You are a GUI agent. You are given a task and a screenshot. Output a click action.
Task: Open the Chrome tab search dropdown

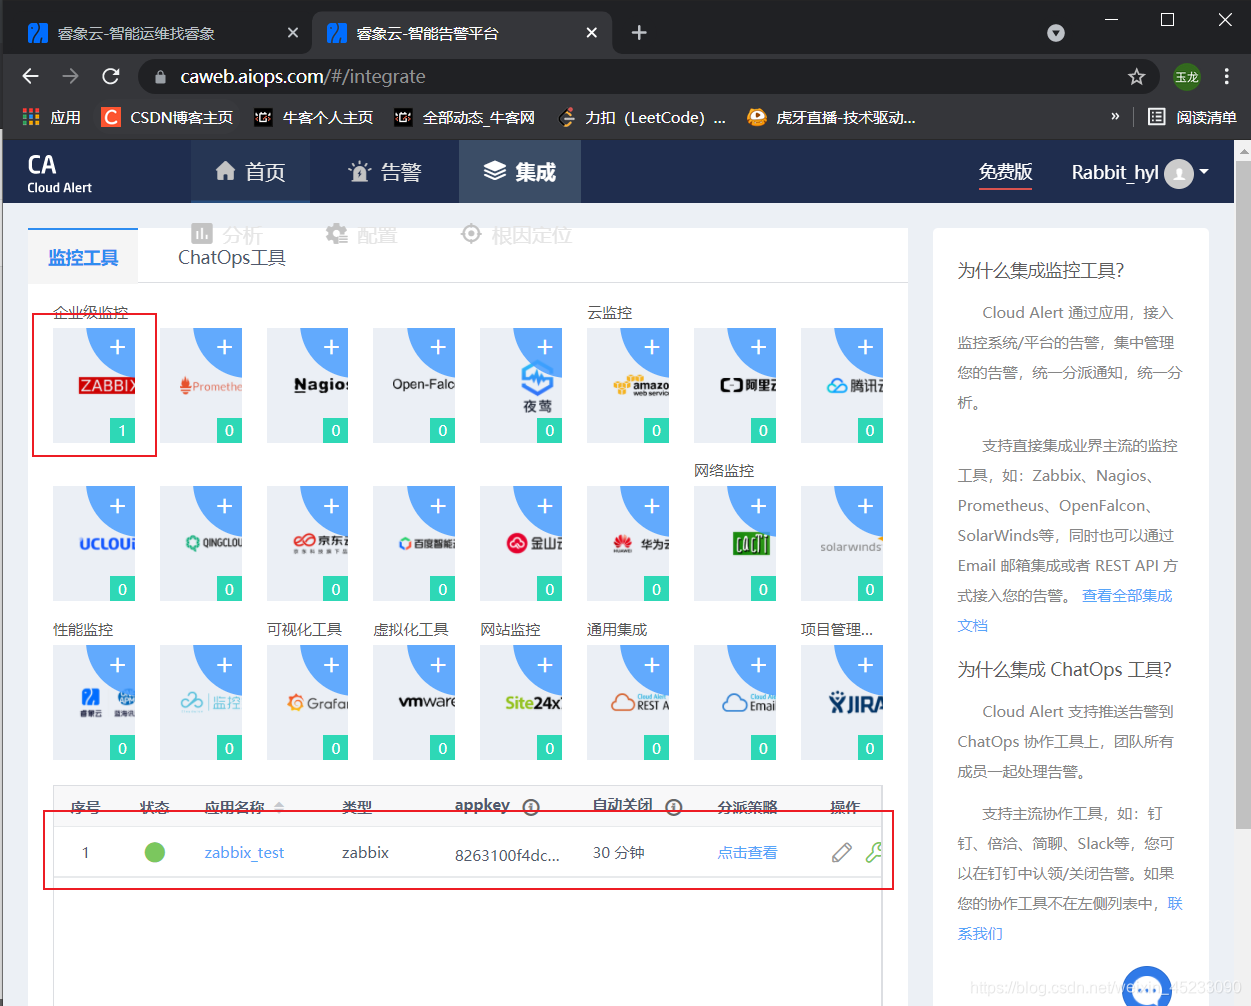point(1056,33)
